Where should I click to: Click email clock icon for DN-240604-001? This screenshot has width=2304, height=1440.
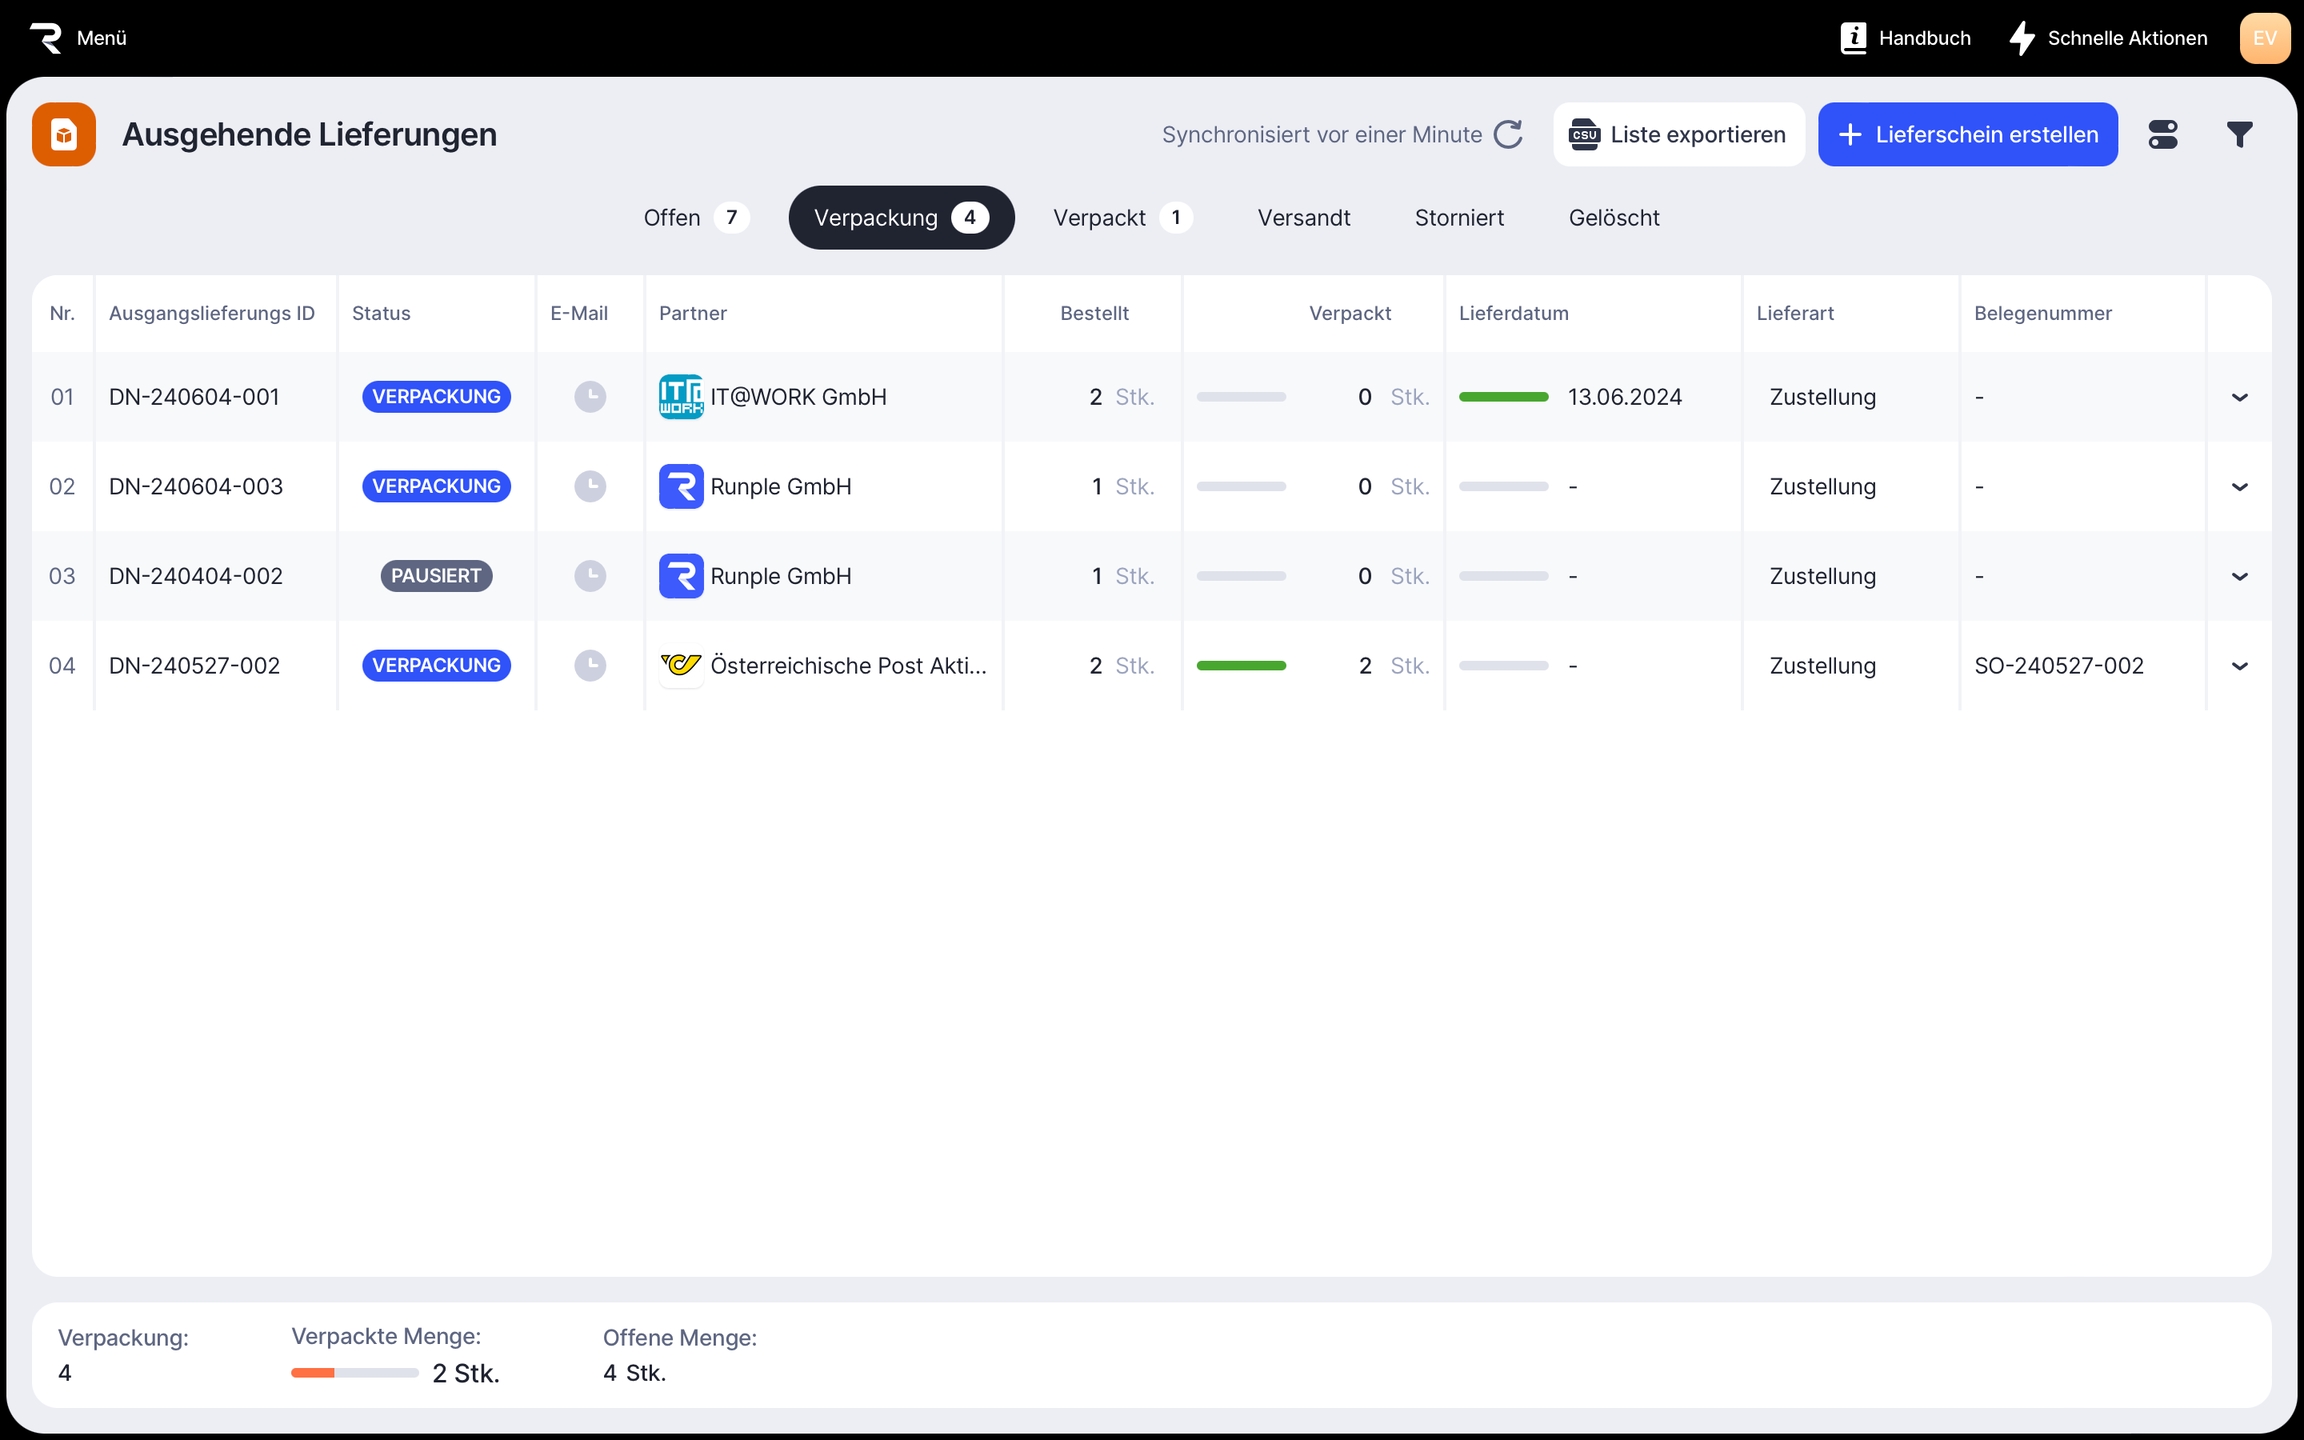590,397
